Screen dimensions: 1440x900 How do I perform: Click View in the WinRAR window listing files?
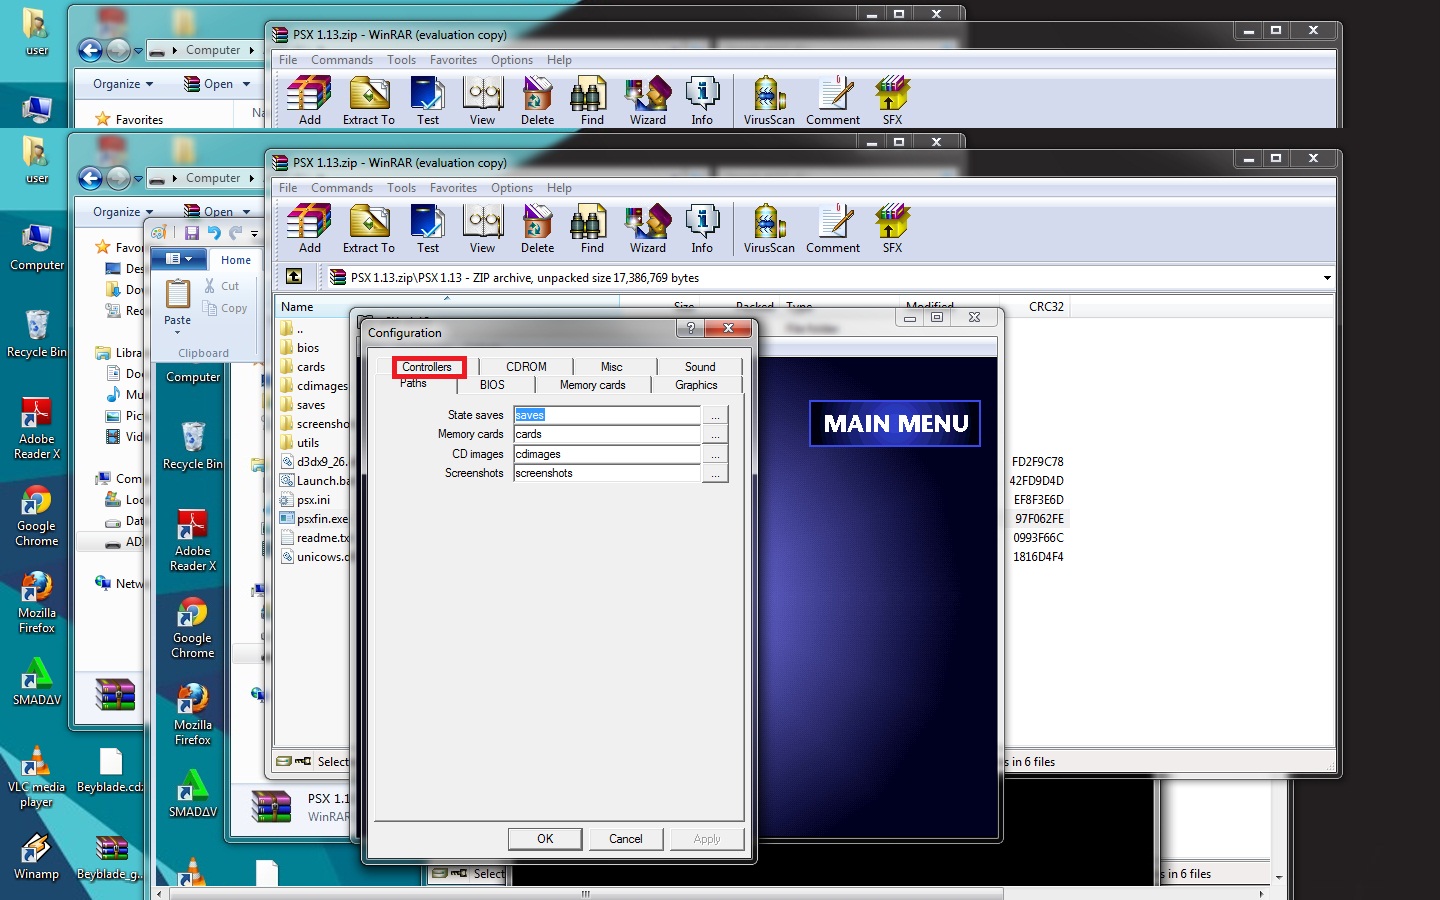pyautogui.click(x=483, y=228)
